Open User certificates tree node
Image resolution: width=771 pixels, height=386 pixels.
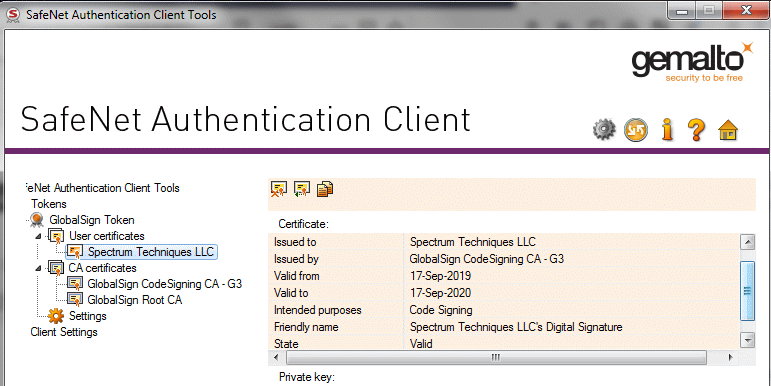click(x=107, y=236)
